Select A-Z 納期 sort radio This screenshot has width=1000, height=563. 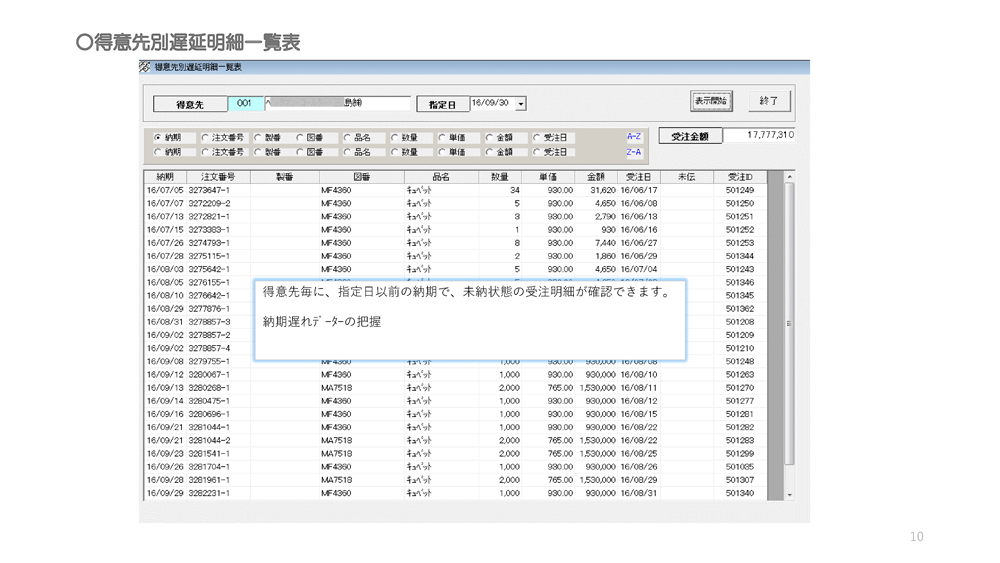tap(158, 137)
